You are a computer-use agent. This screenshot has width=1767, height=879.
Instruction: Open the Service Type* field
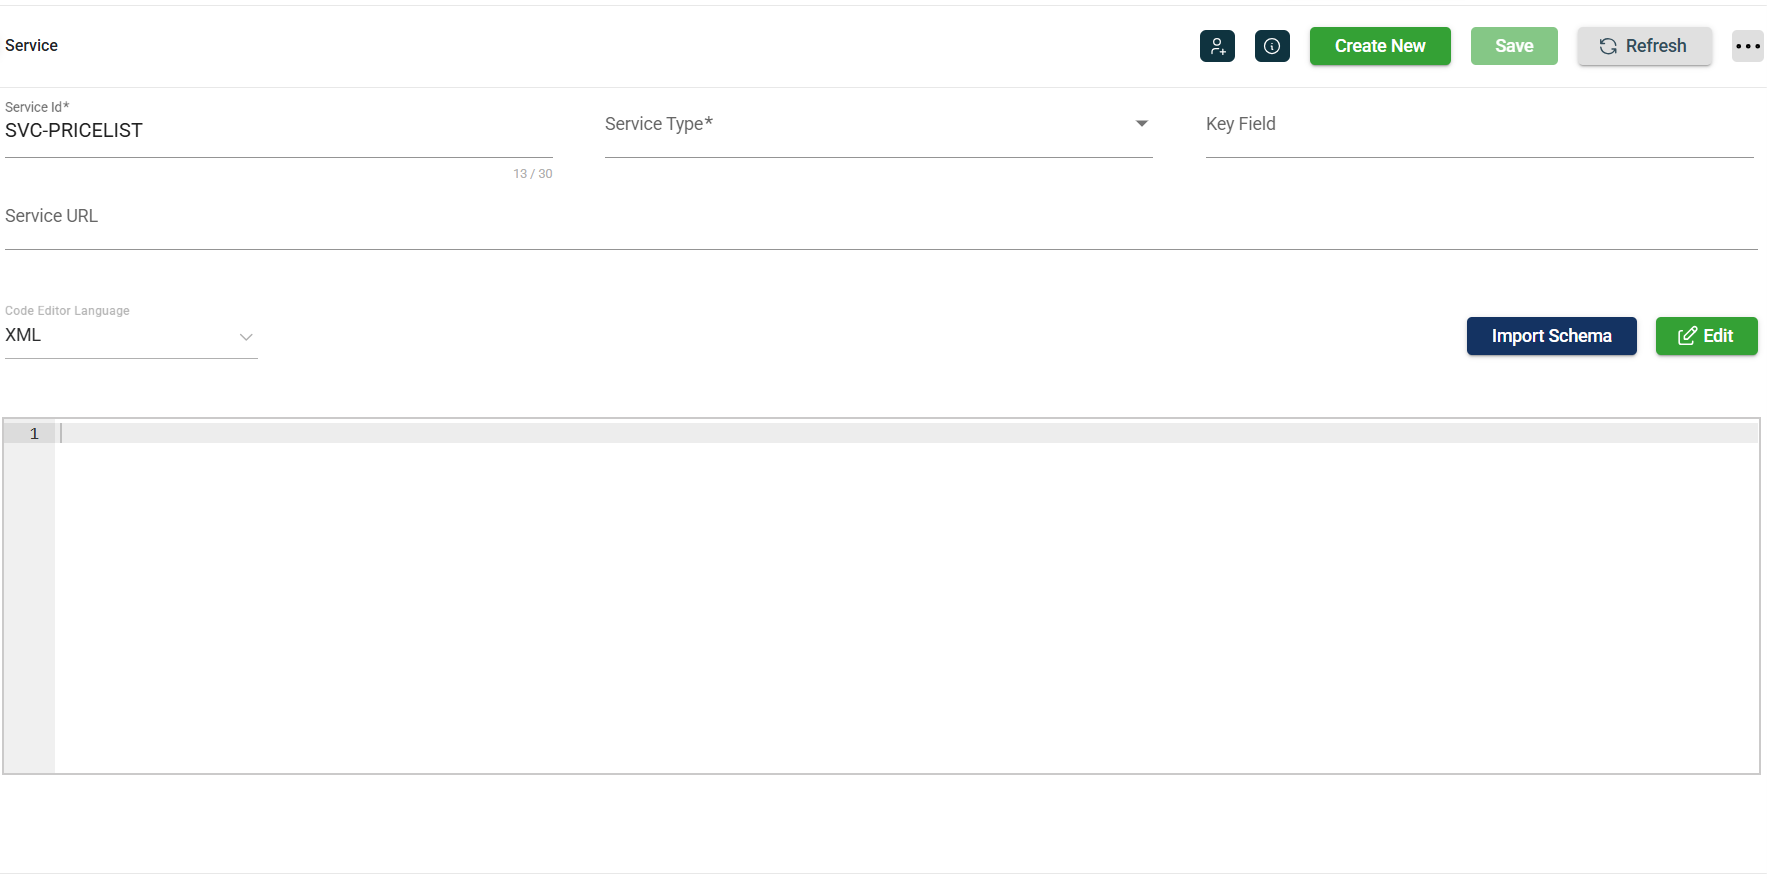click(860, 125)
